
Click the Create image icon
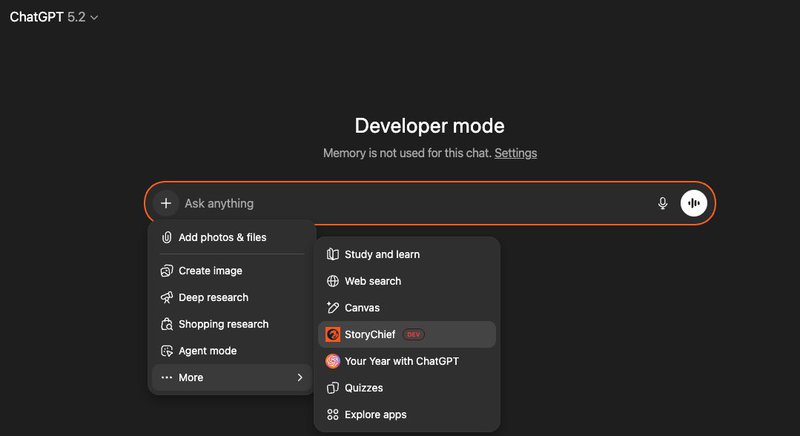[x=166, y=271]
